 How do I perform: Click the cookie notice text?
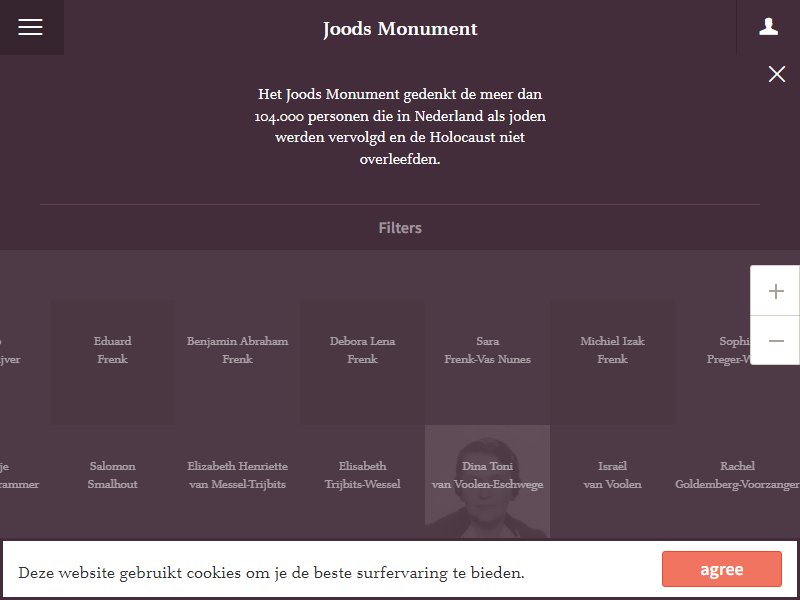[x=271, y=572]
